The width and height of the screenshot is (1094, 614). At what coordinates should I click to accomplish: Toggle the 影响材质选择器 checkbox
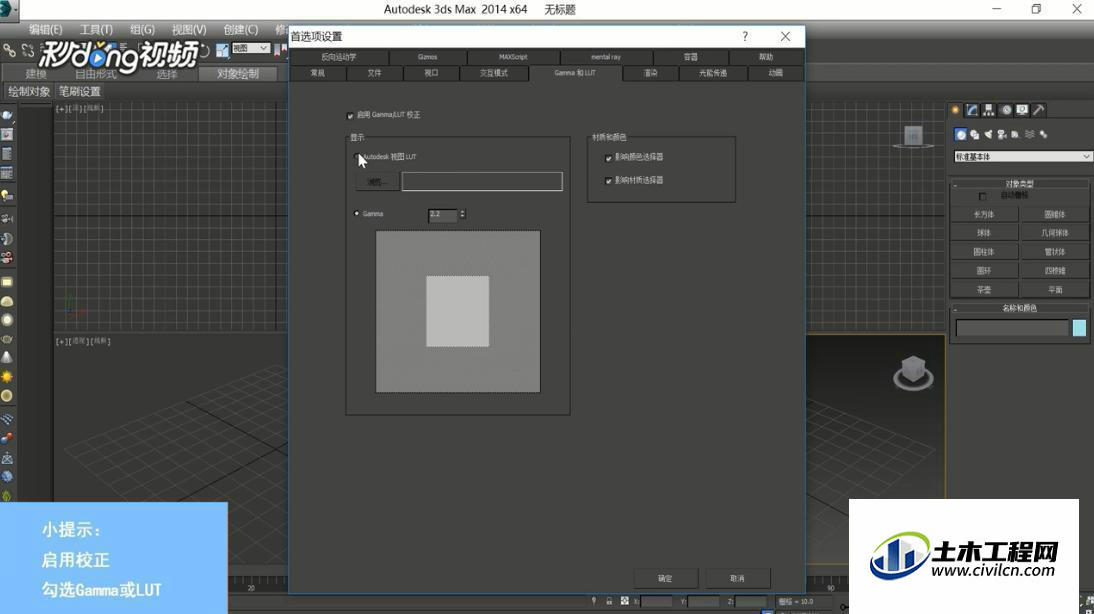point(608,181)
